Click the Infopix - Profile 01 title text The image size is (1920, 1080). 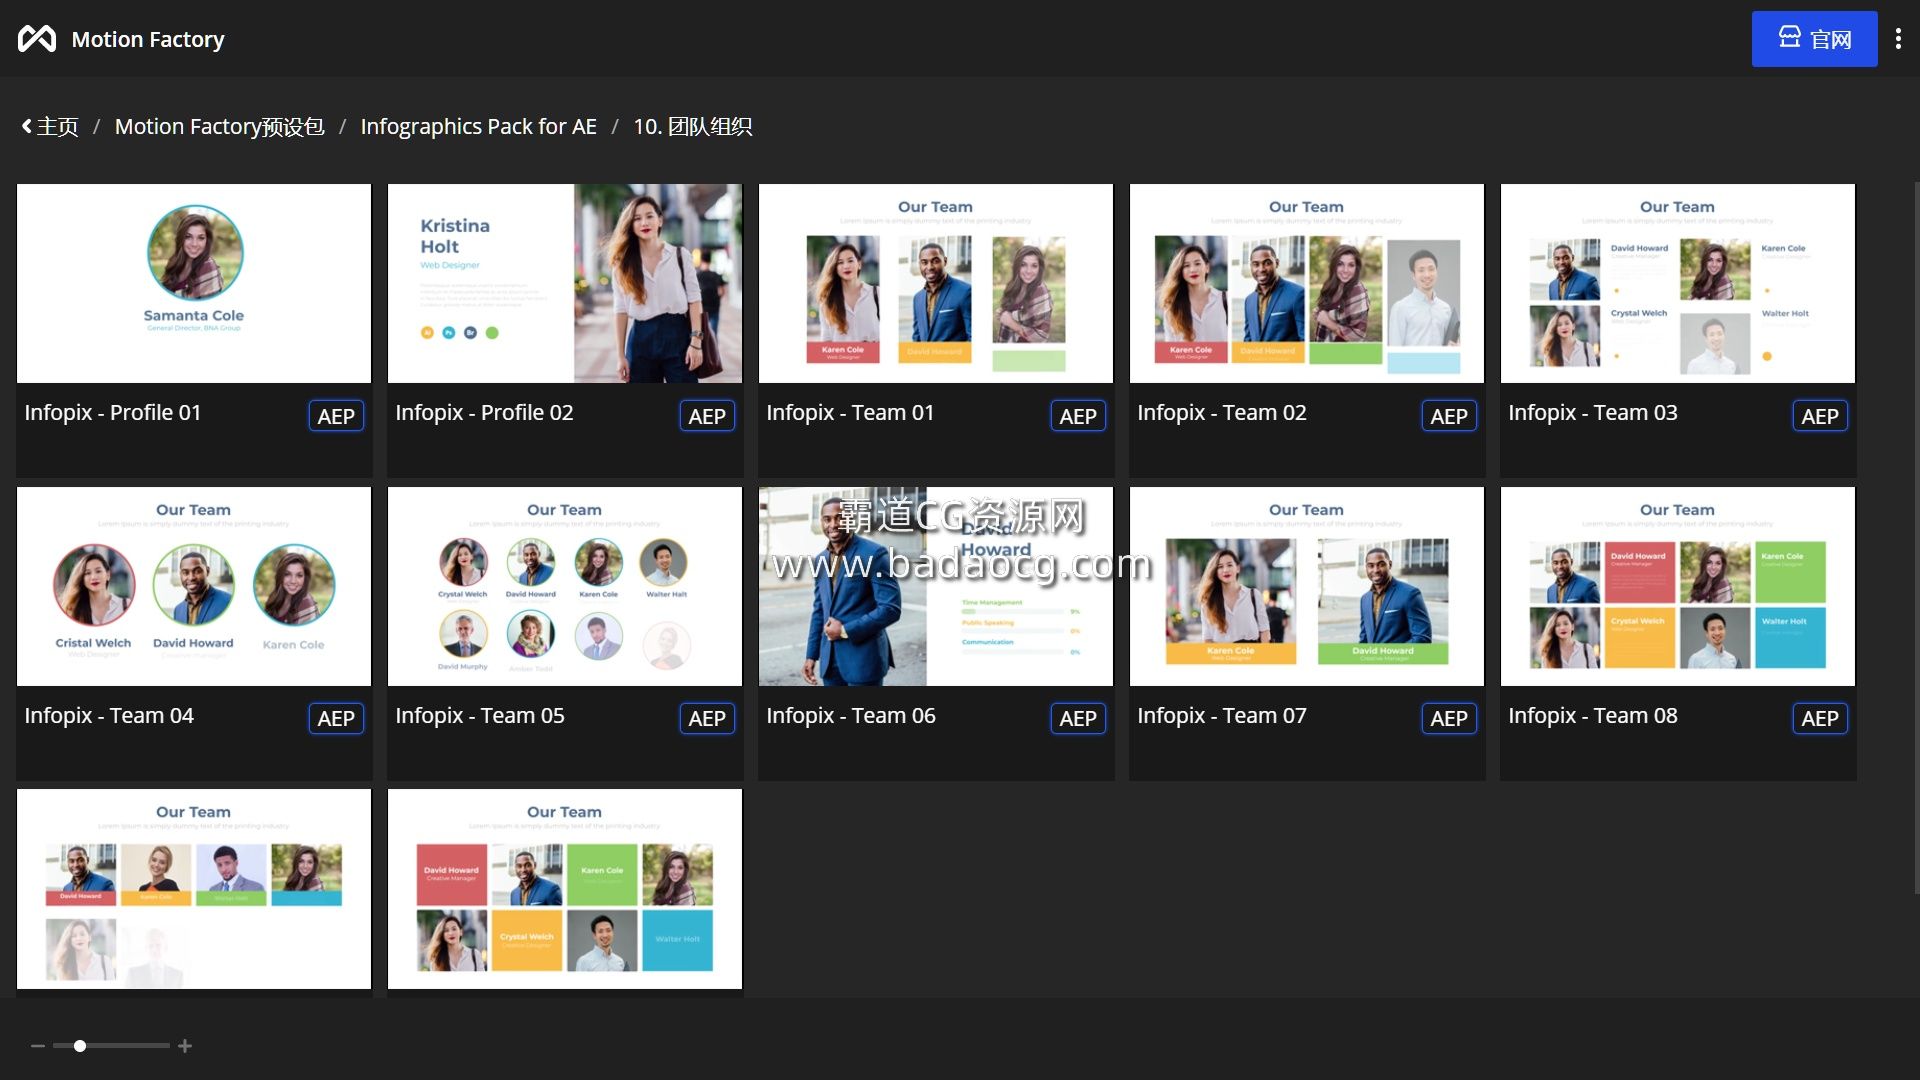tap(113, 413)
